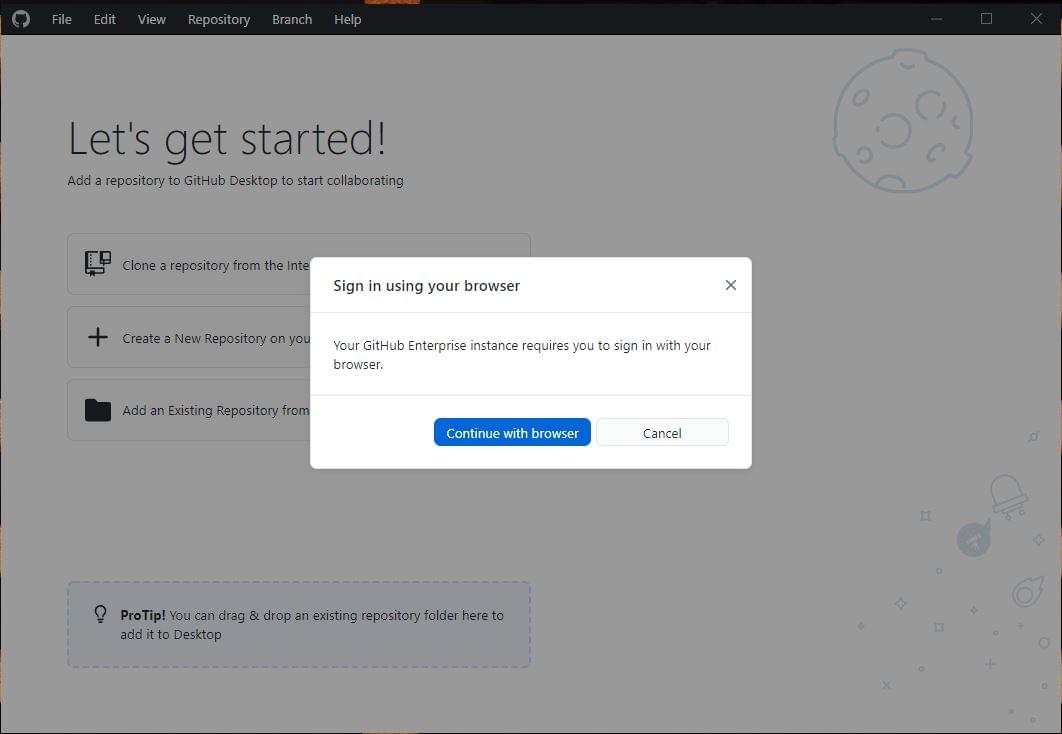This screenshot has width=1062, height=734.
Task: Close the GitHub Desktop window
Action: [1036, 19]
